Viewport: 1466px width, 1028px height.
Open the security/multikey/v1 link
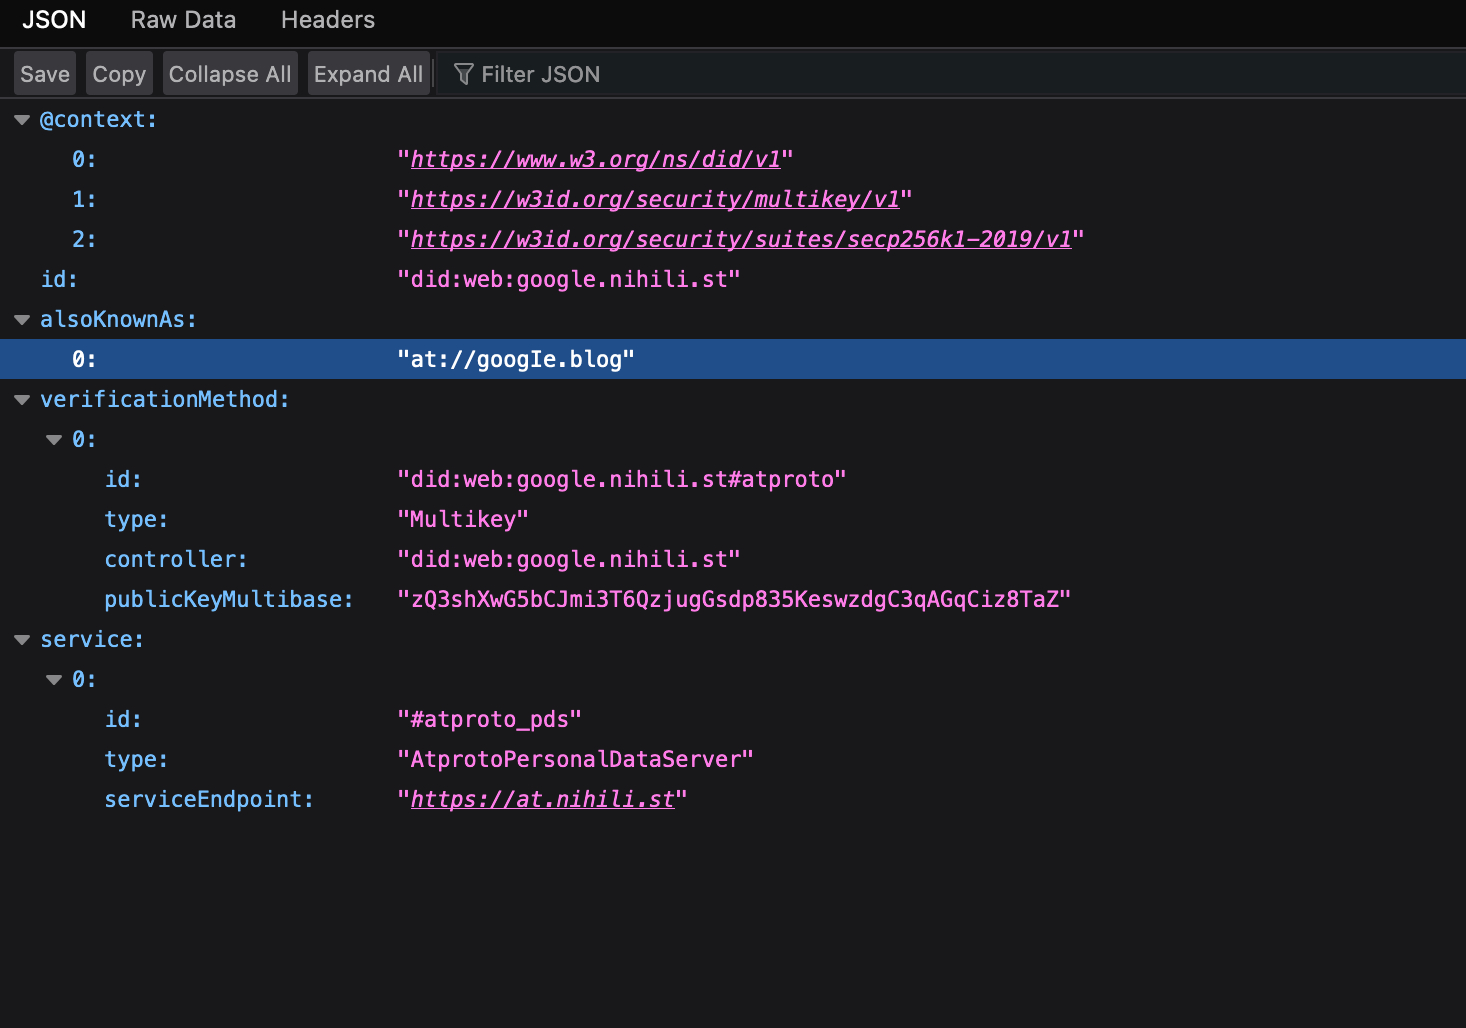[655, 200]
